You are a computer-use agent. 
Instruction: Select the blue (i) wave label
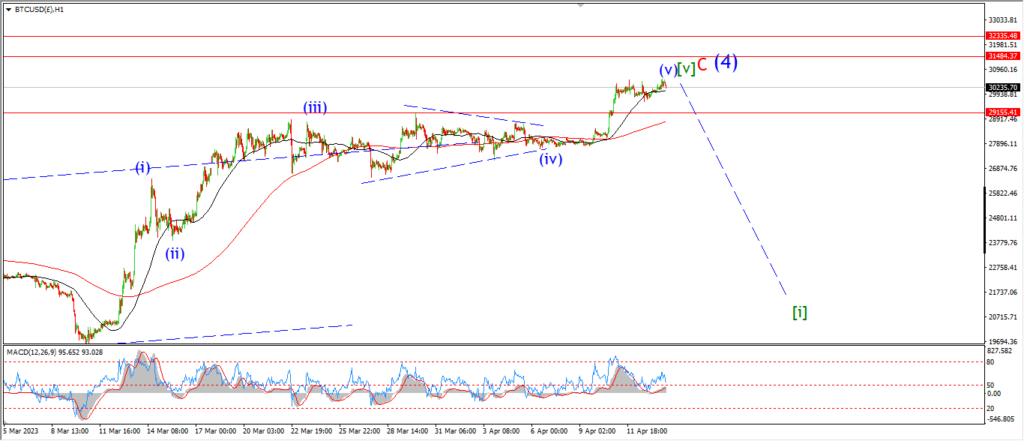pyautogui.click(x=143, y=168)
